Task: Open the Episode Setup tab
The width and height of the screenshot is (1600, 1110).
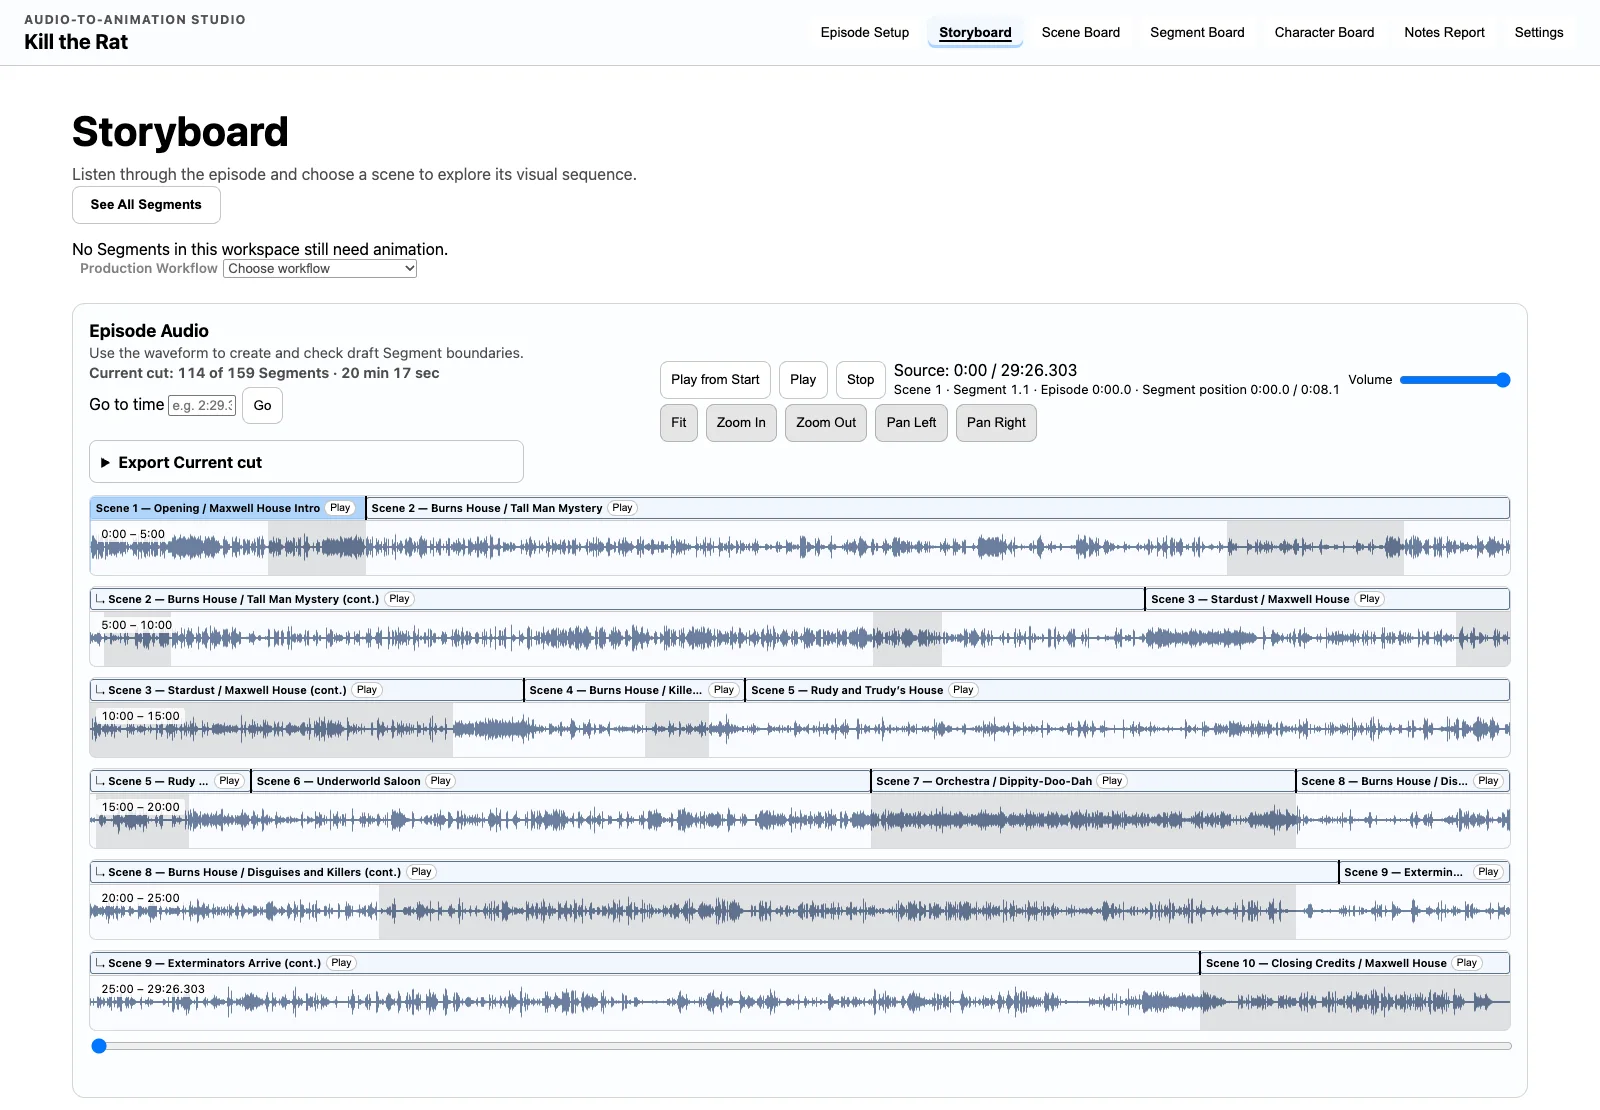Action: 865,32
